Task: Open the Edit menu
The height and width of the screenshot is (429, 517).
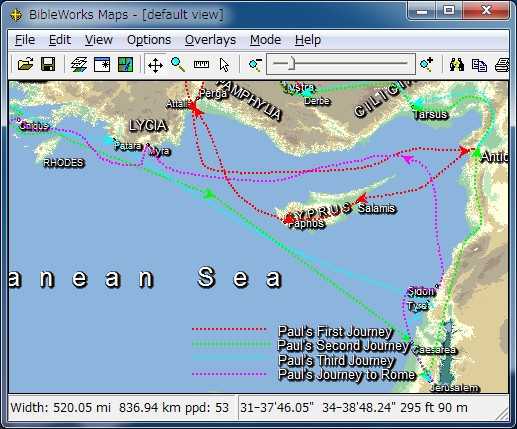Action: click(60, 40)
